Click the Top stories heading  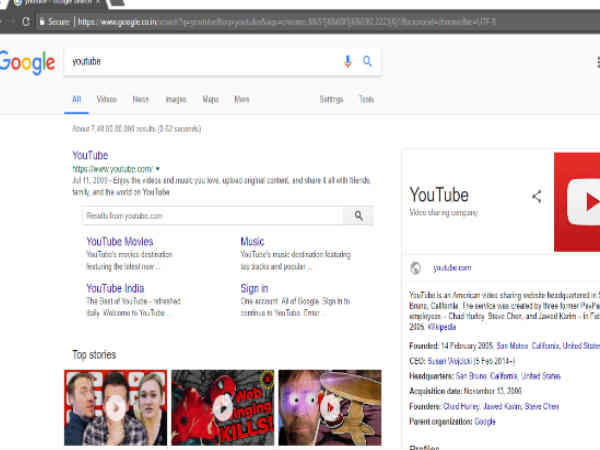tap(94, 355)
